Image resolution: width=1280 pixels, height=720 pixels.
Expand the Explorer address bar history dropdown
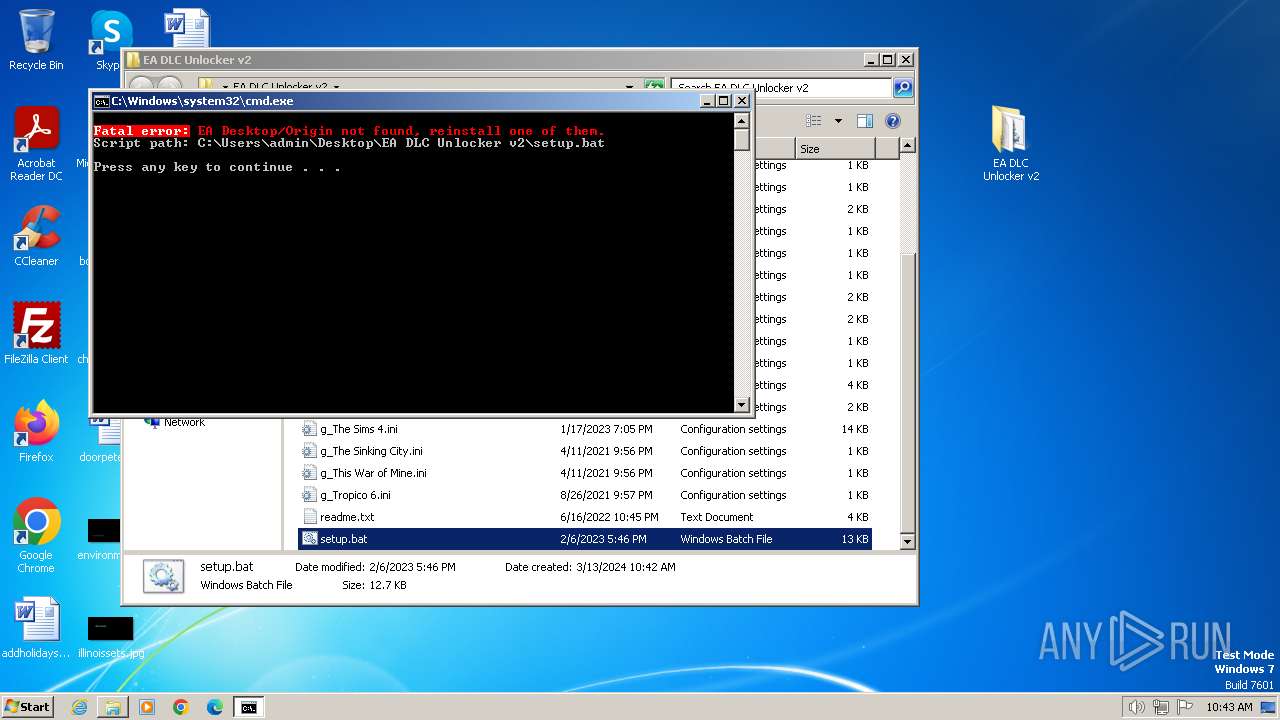click(x=629, y=88)
